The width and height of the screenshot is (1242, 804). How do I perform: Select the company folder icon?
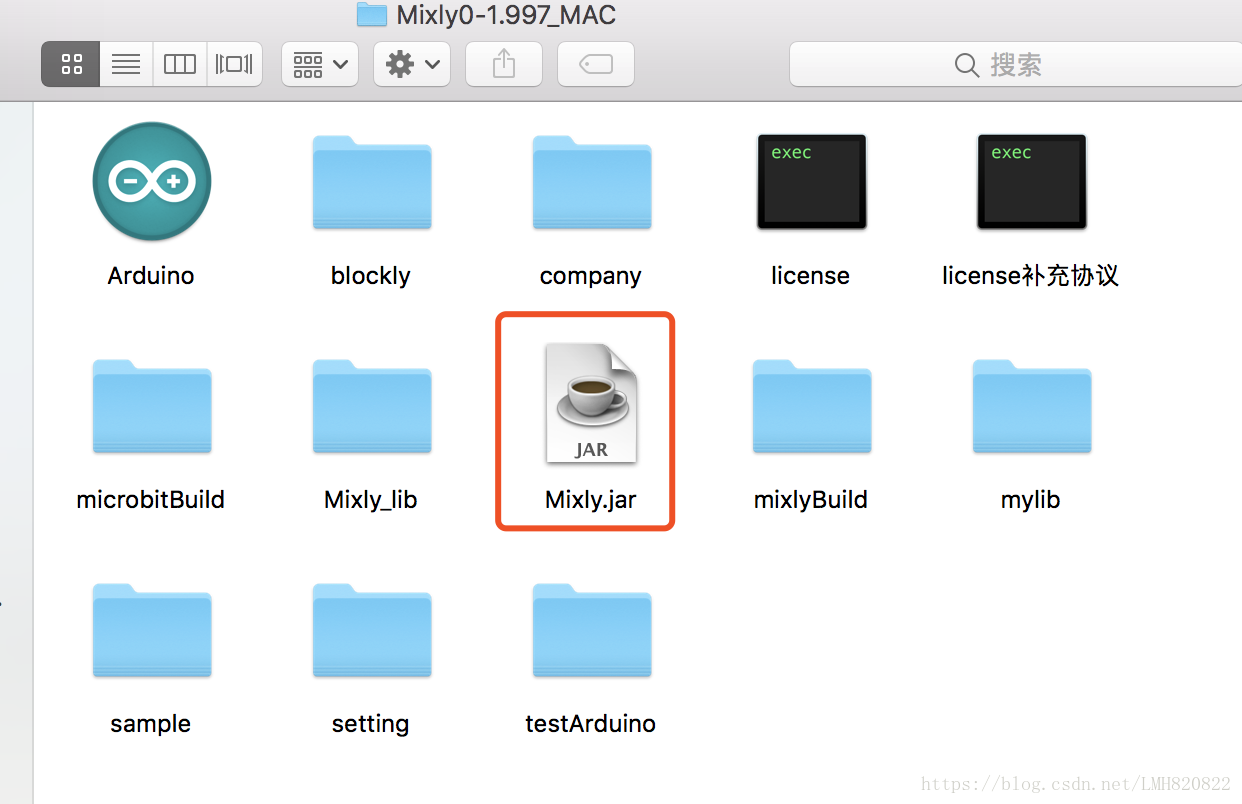(592, 184)
